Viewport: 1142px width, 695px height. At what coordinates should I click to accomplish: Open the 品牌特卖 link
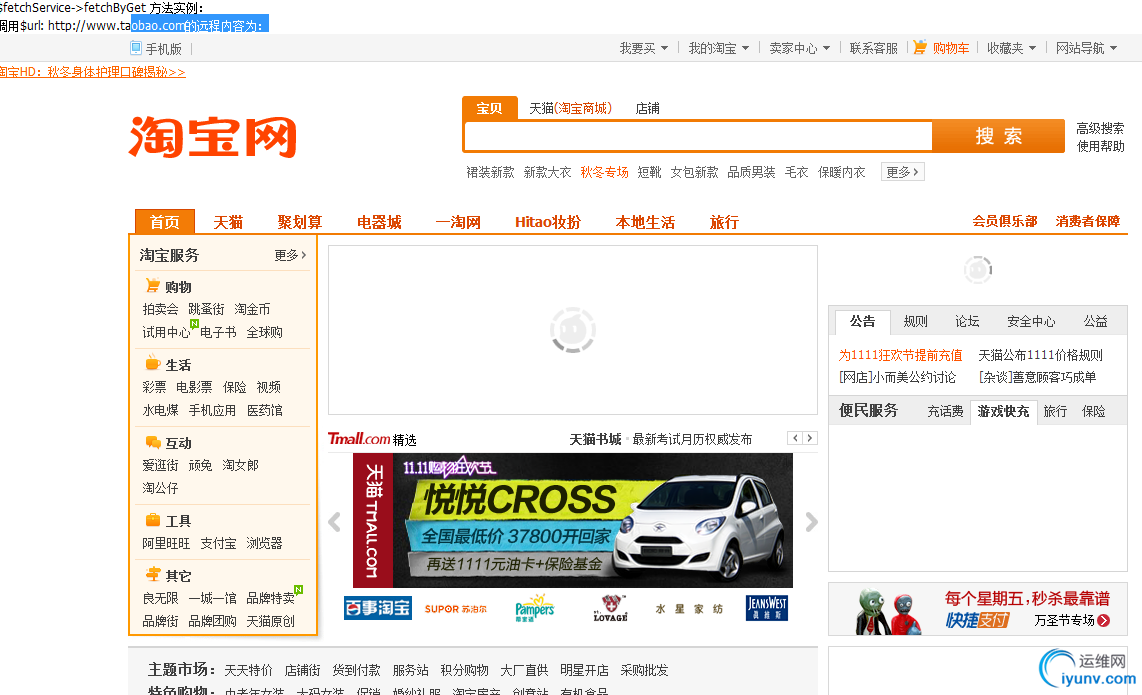(270, 598)
